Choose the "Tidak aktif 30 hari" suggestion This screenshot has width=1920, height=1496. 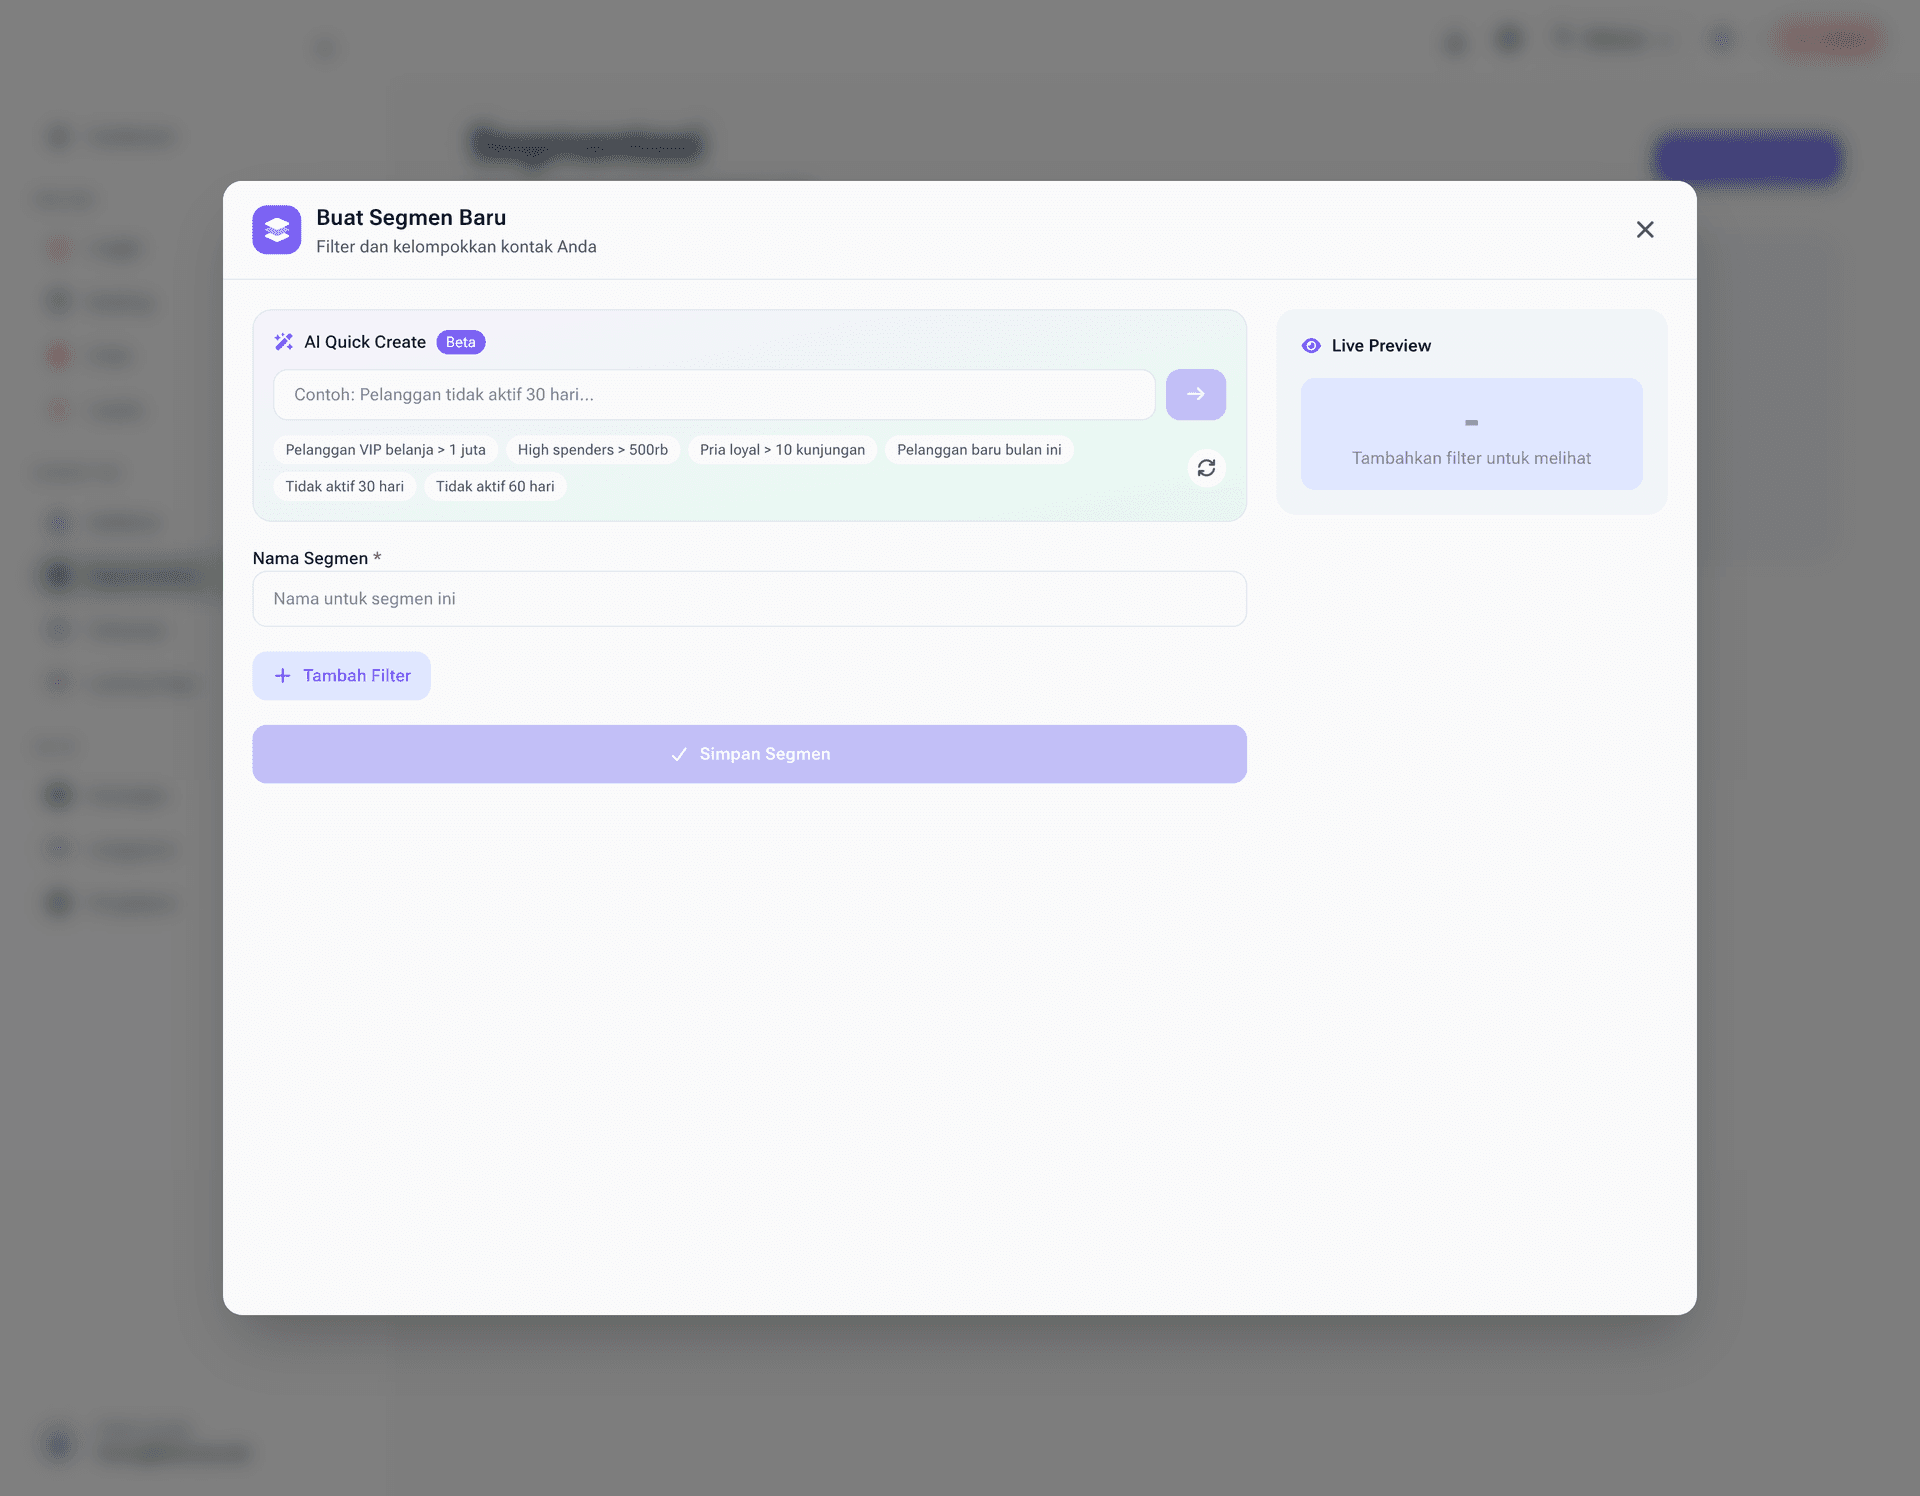click(x=344, y=487)
